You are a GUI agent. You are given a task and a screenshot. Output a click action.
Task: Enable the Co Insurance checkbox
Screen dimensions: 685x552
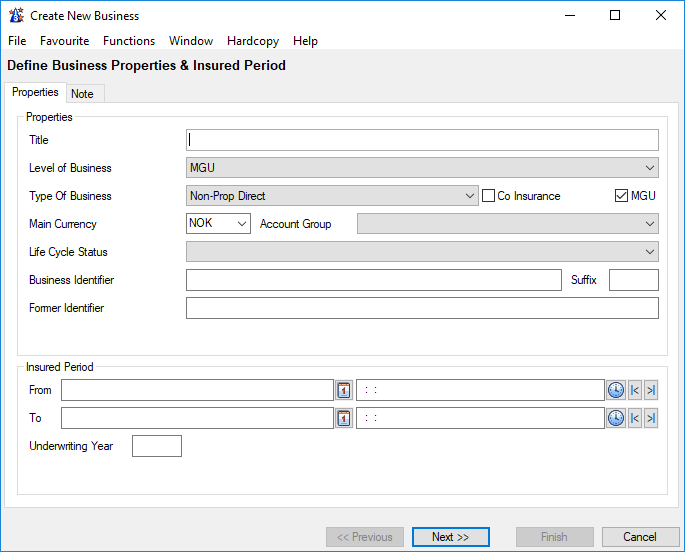[489, 196]
